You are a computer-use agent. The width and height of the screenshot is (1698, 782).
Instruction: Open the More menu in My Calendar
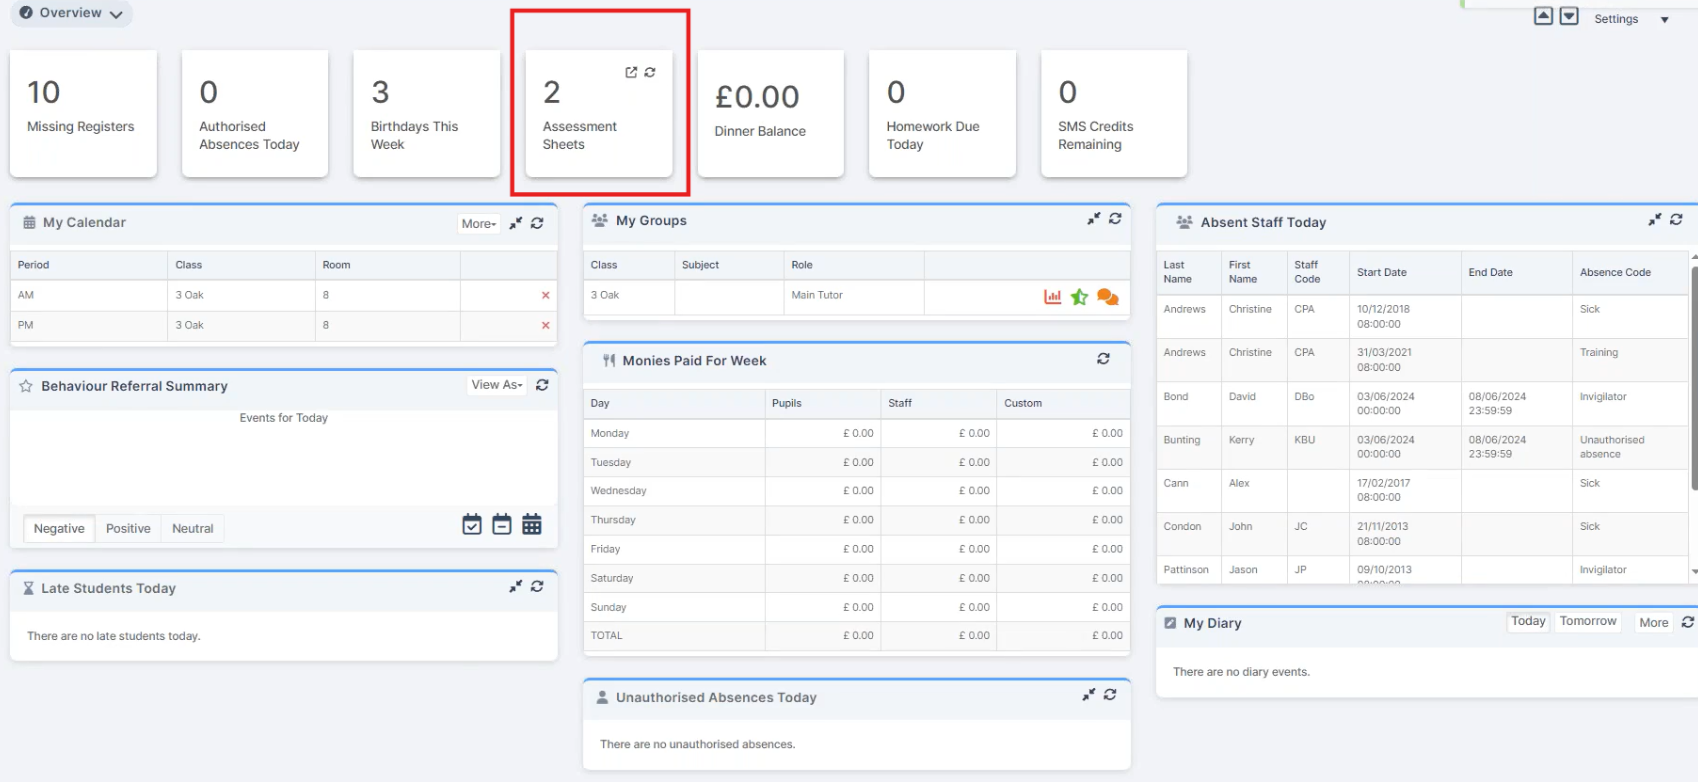click(x=478, y=224)
